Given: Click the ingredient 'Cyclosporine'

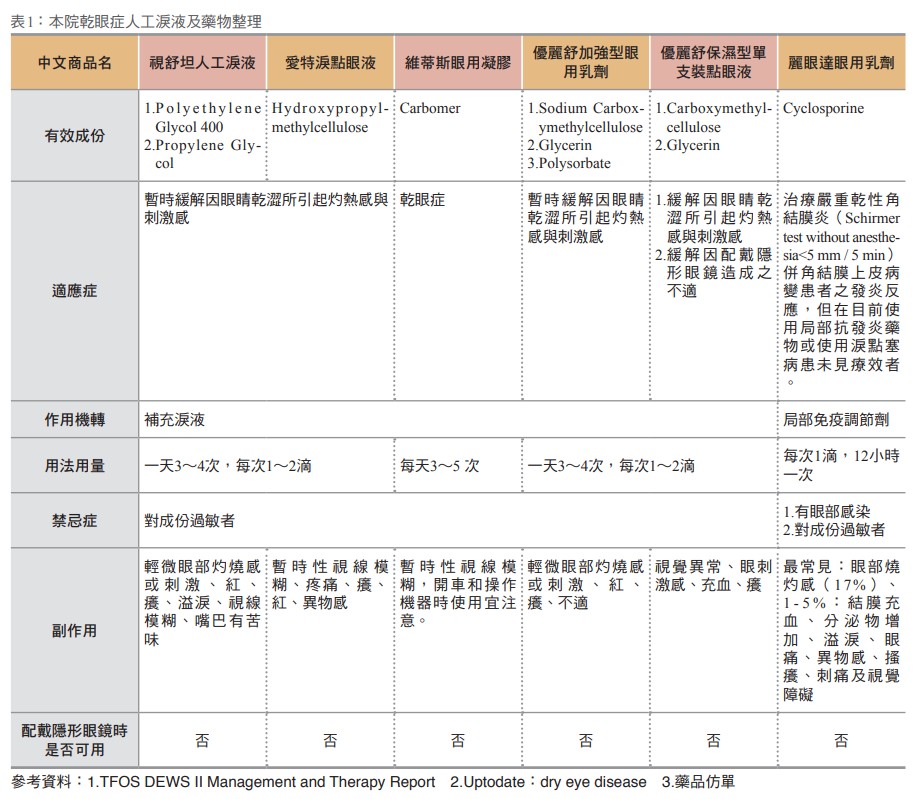Looking at the screenshot, I should pyautogui.click(x=823, y=108).
